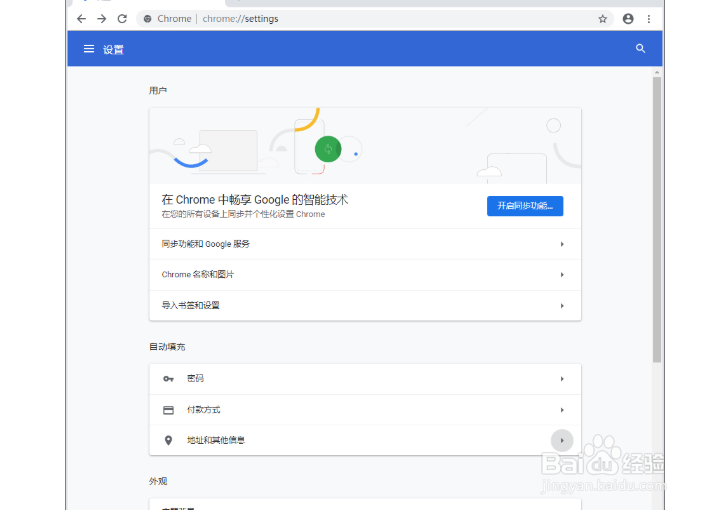Click the scrollbar up arrow
The height and width of the screenshot is (510, 706).
(x=657, y=72)
